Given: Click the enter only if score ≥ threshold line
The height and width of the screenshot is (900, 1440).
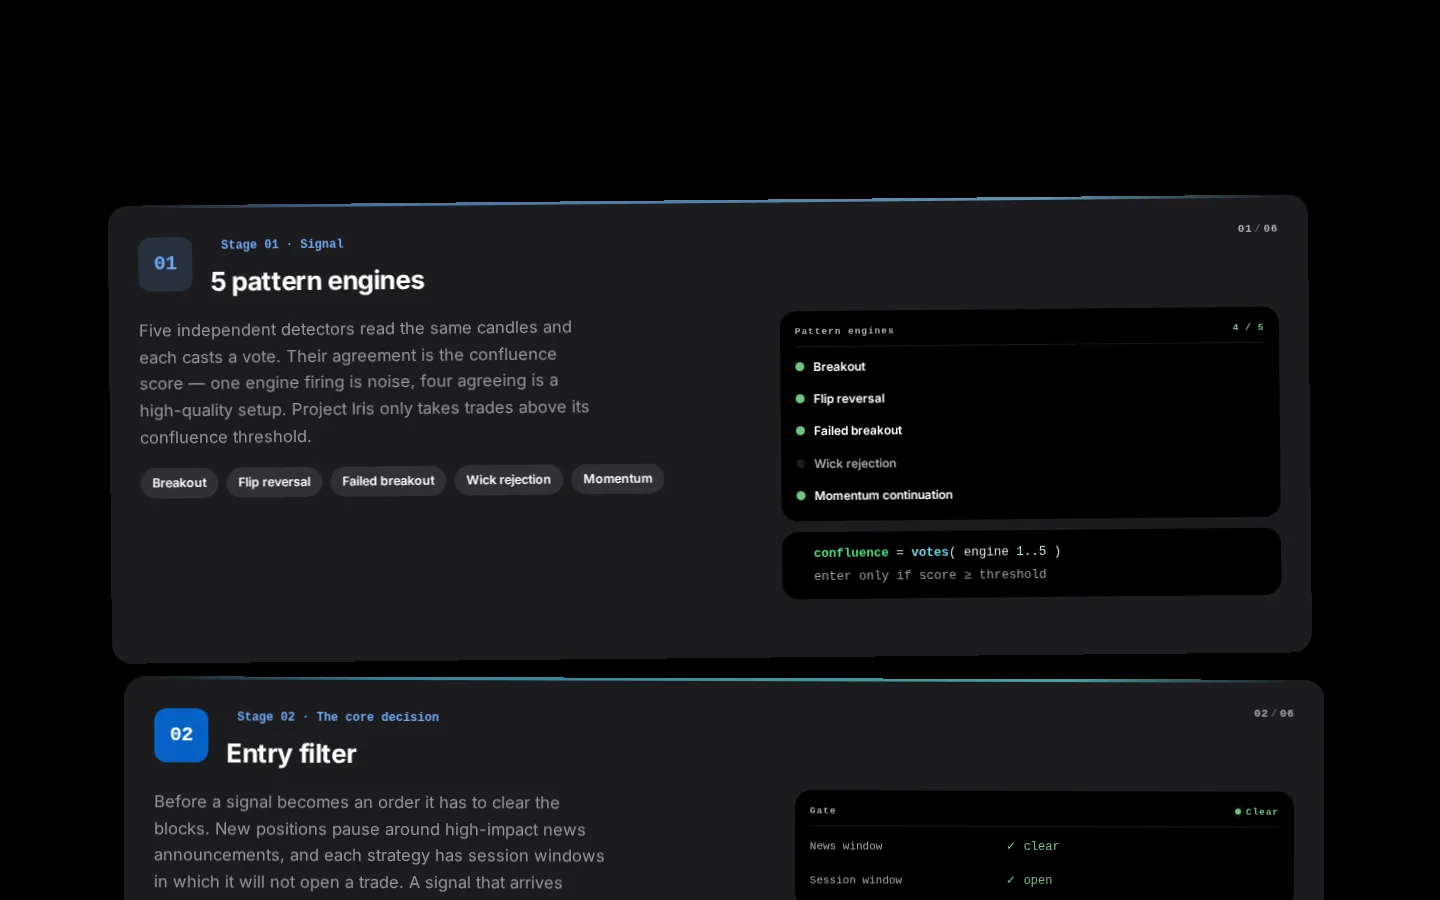Looking at the screenshot, I should [930, 575].
